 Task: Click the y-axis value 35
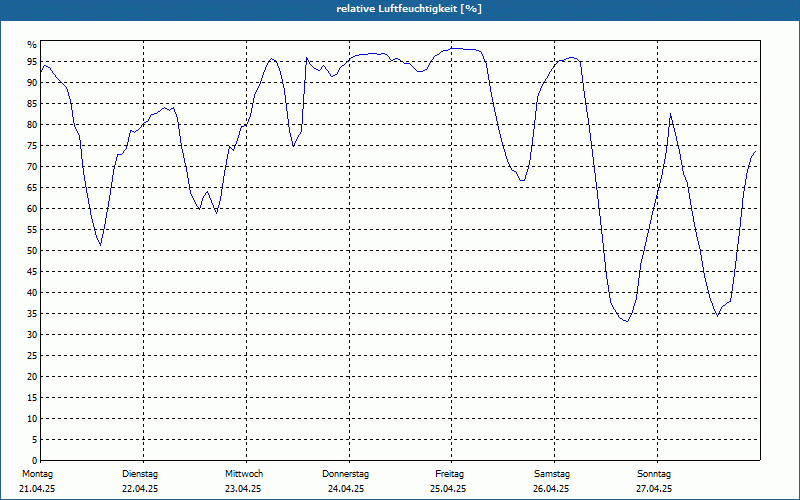32,314
